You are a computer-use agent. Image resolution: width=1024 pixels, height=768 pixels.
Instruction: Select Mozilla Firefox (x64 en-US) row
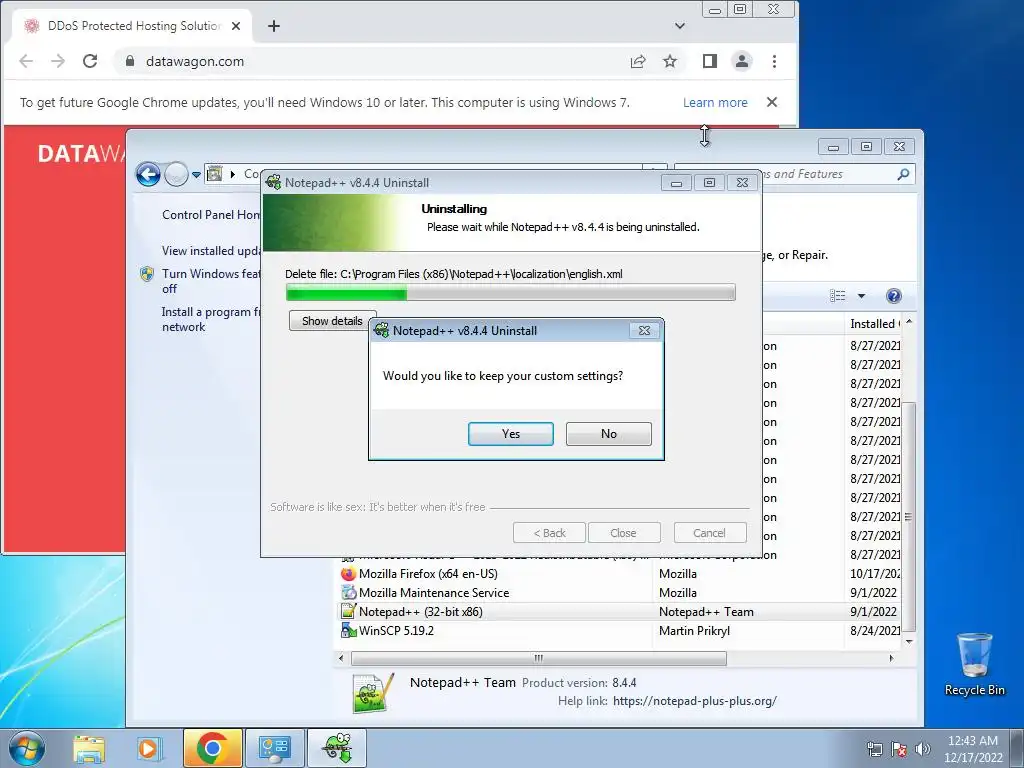coord(619,574)
